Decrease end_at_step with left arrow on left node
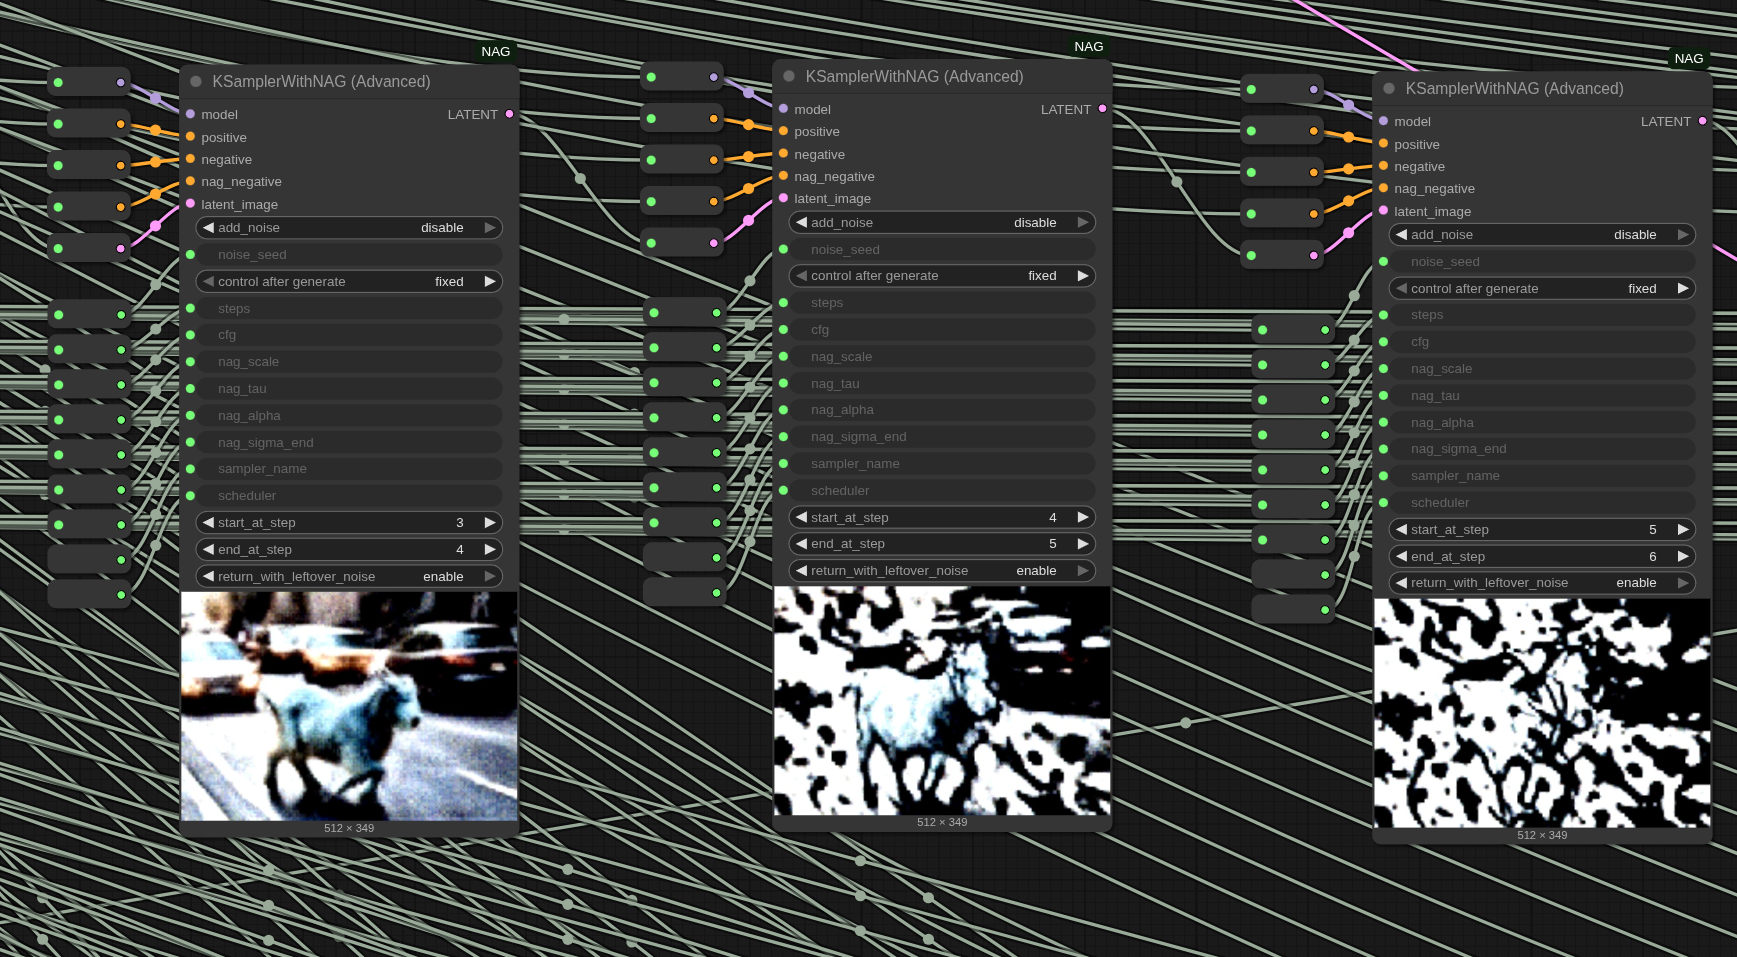 [208, 550]
